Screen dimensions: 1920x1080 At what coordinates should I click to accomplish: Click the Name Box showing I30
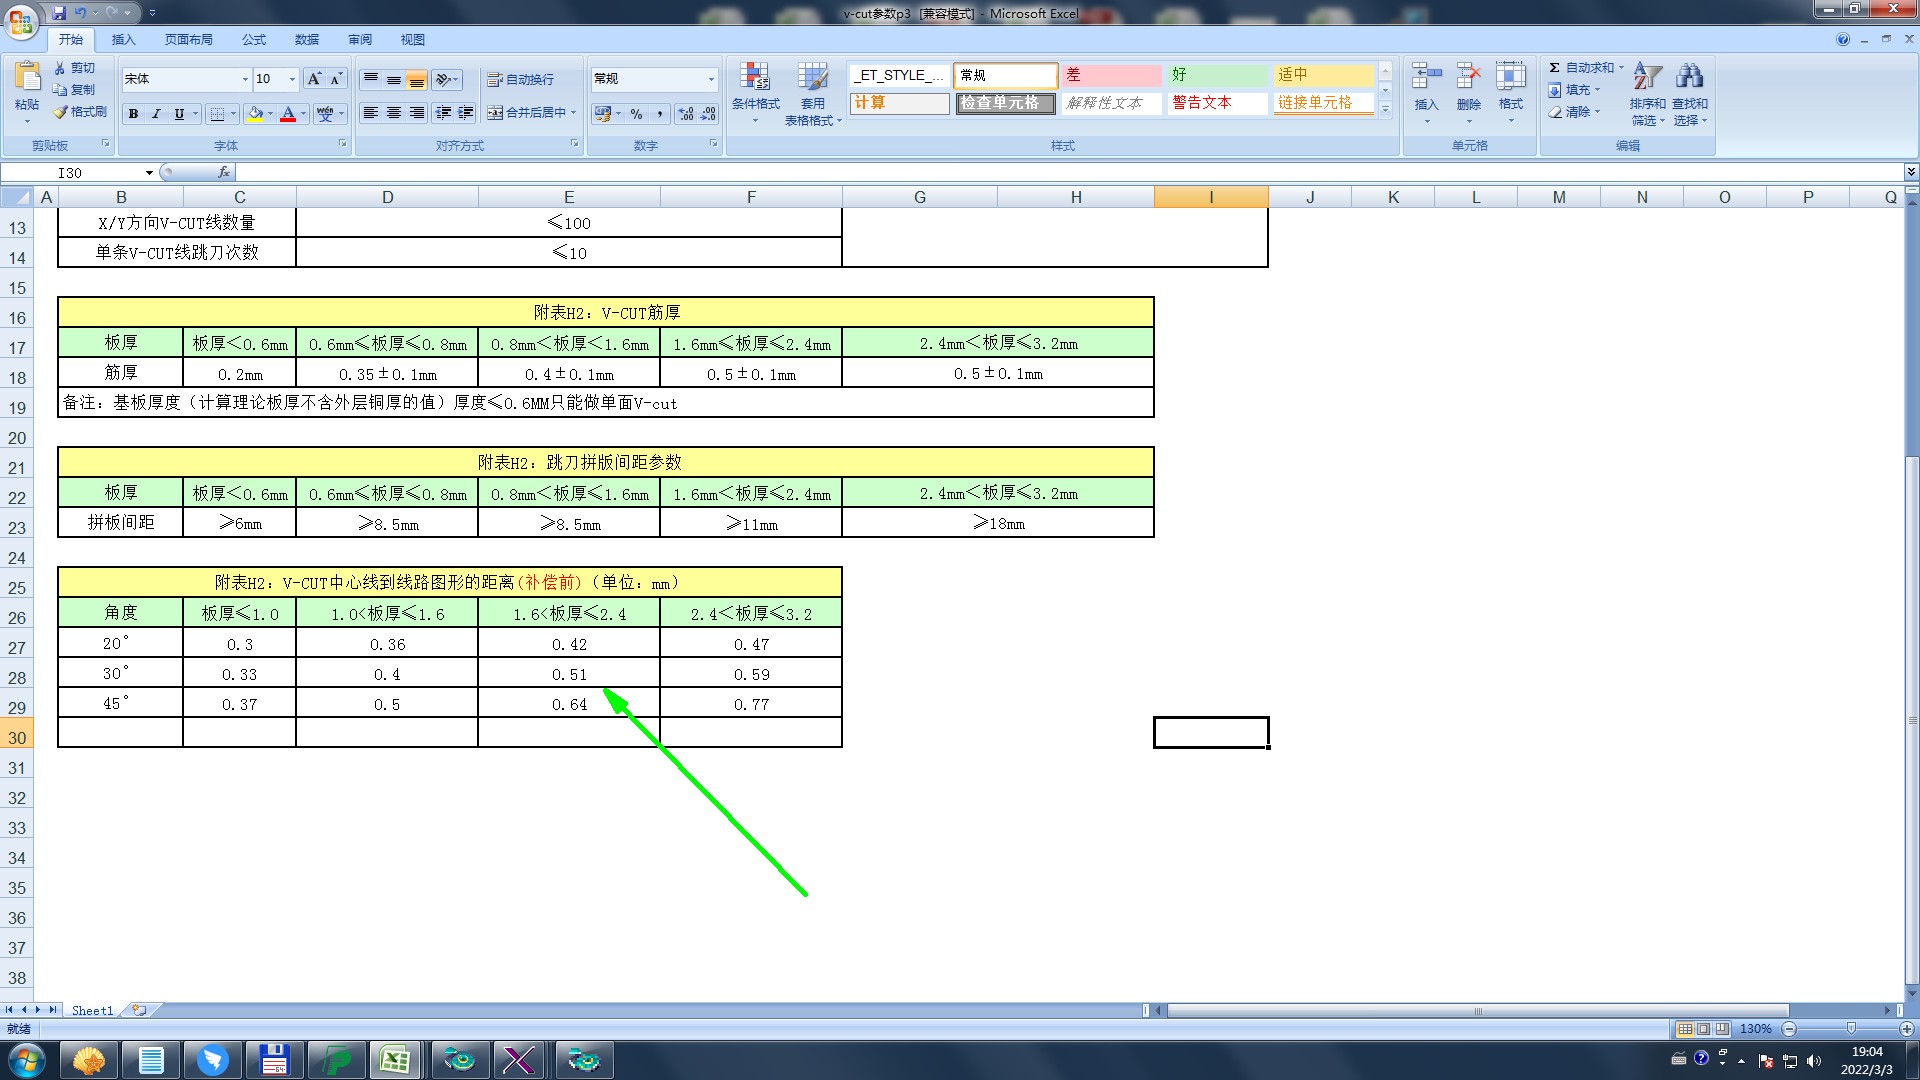[70, 173]
